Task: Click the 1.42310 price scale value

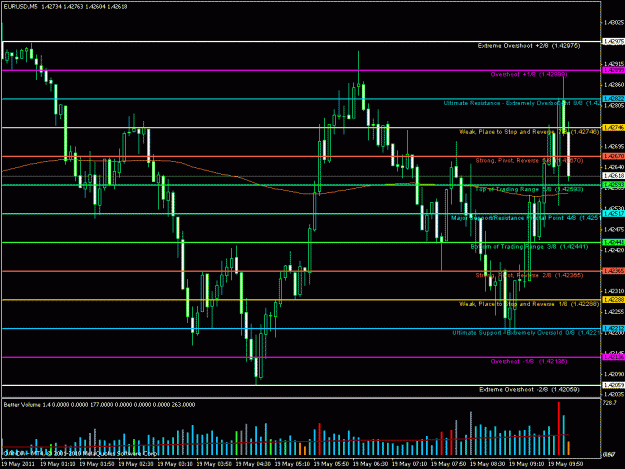Action: tap(614, 291)
